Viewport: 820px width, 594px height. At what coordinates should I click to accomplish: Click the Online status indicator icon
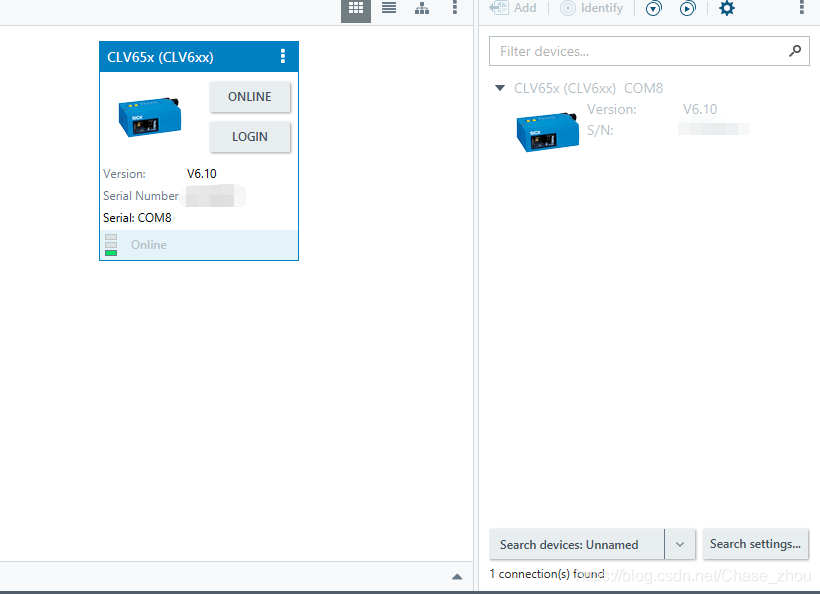(111, 245)
